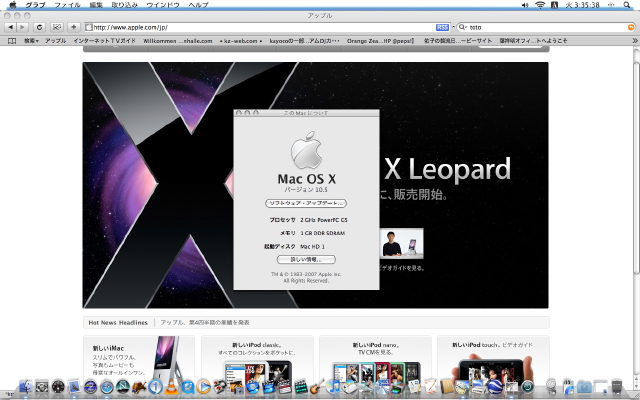Open Spotlight magnifier in menu bar
Screen dimensions: 640x400
[627, 5]
